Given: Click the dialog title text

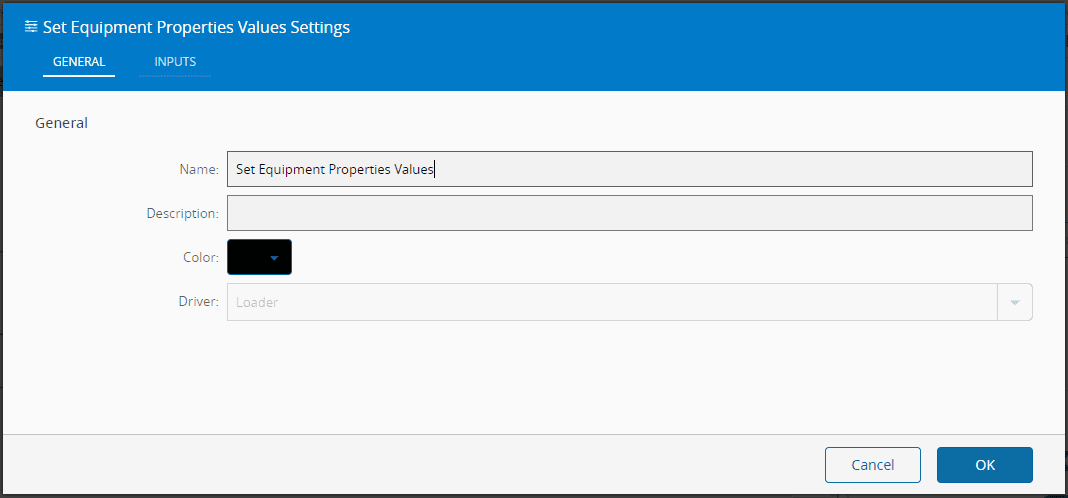Looking at the screenshot, I should [x=196, y=28].
